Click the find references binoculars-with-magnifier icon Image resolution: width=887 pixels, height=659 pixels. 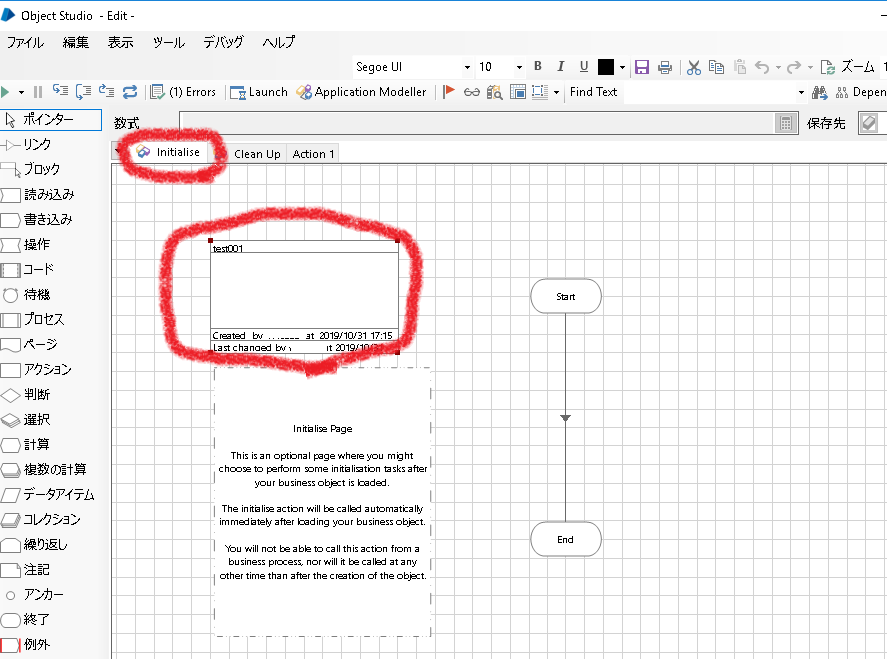tap(494, 92)
